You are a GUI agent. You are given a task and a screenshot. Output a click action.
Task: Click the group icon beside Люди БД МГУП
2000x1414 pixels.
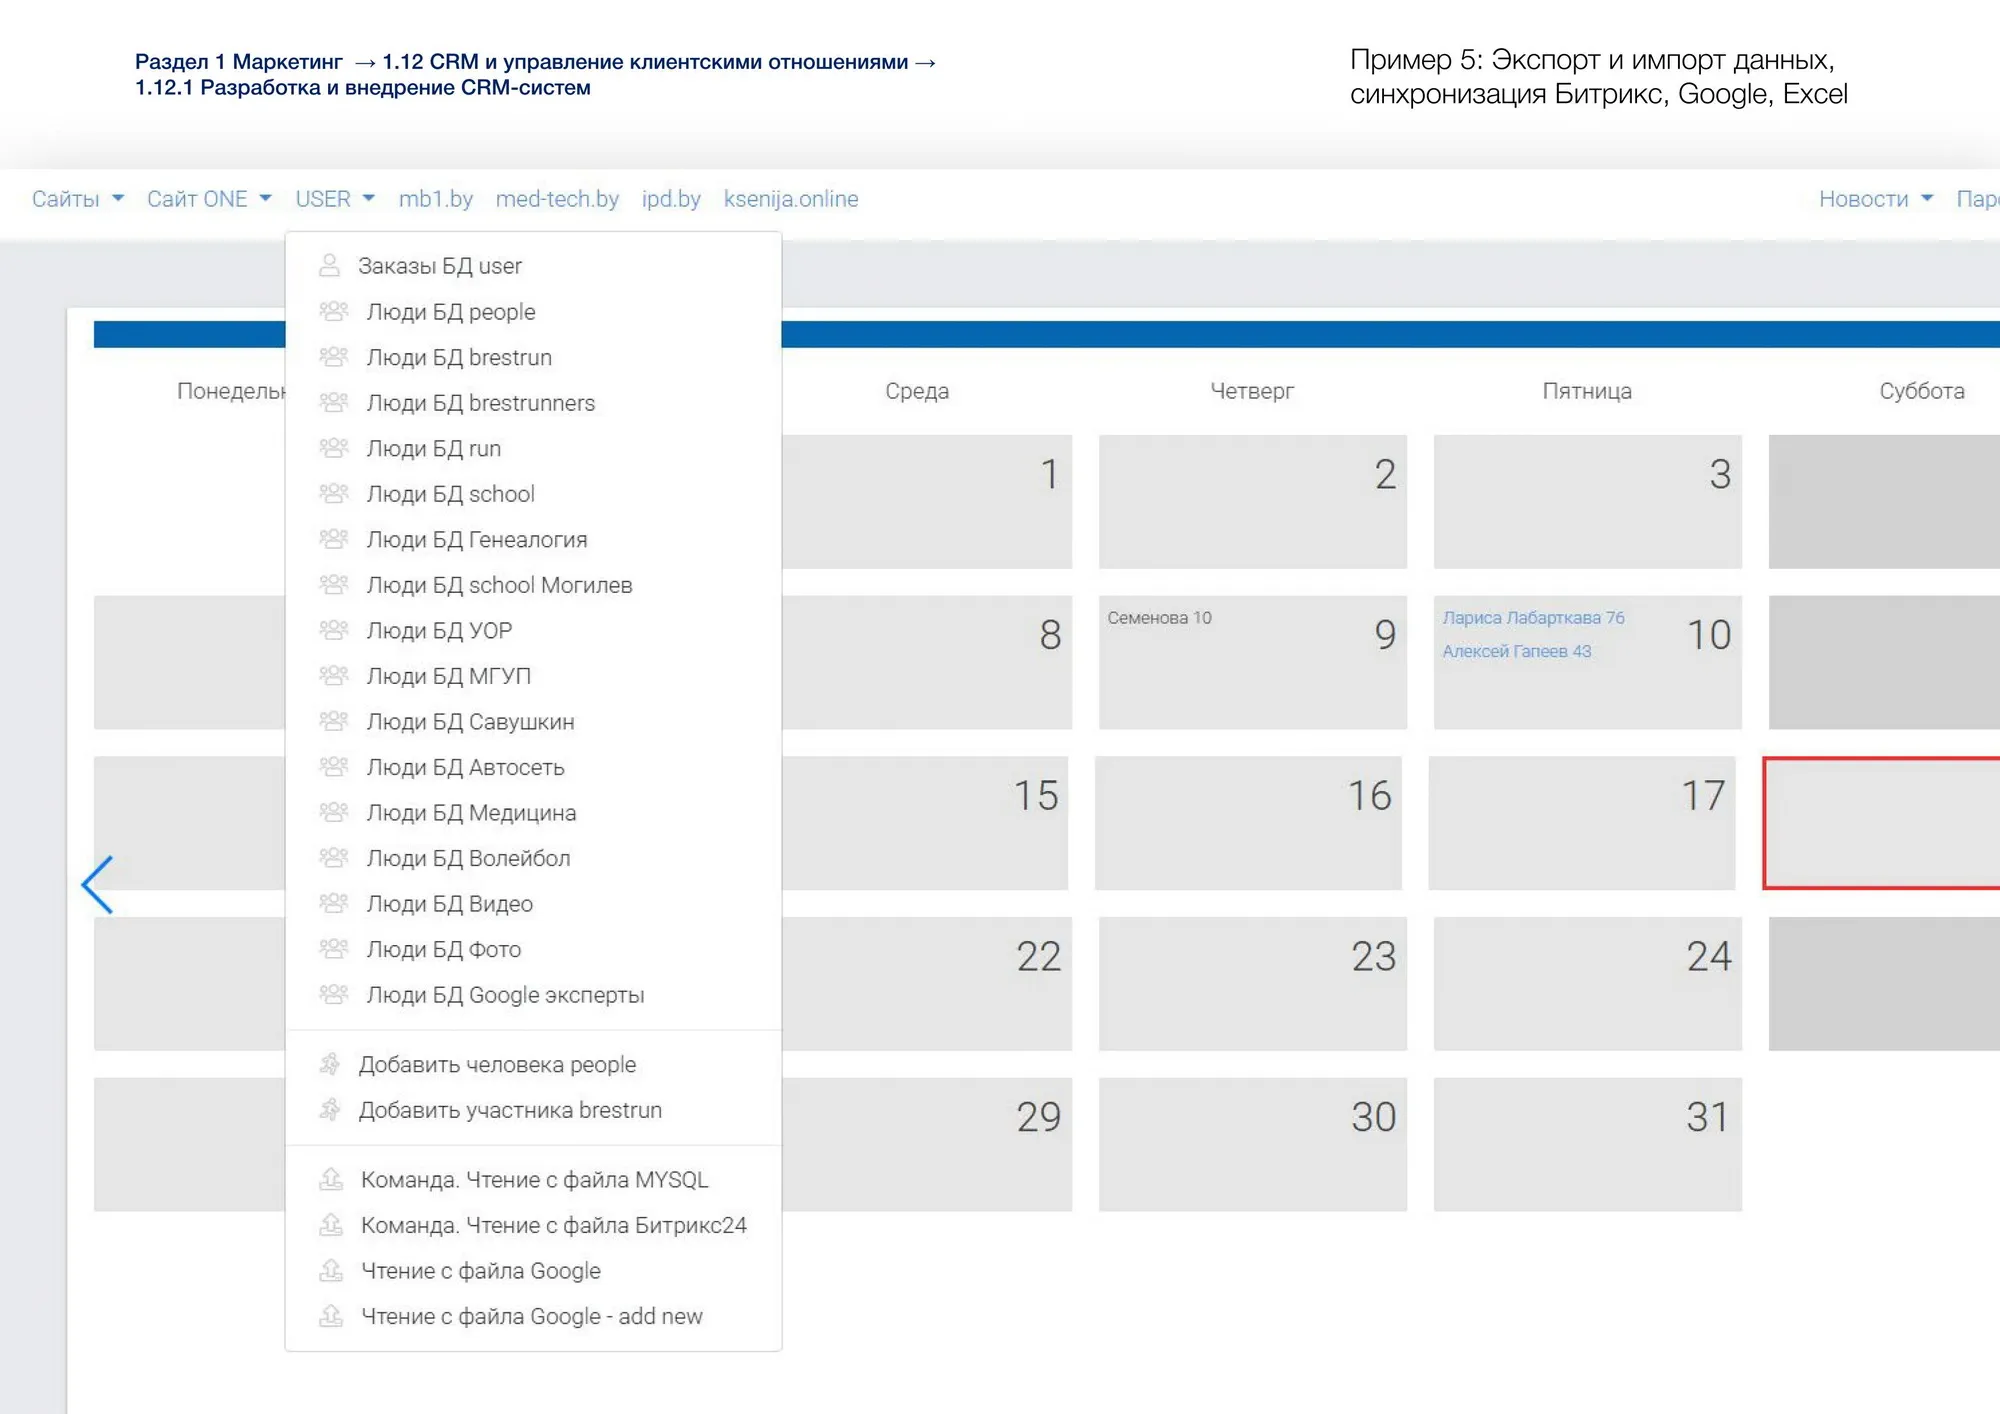point(333,676)
